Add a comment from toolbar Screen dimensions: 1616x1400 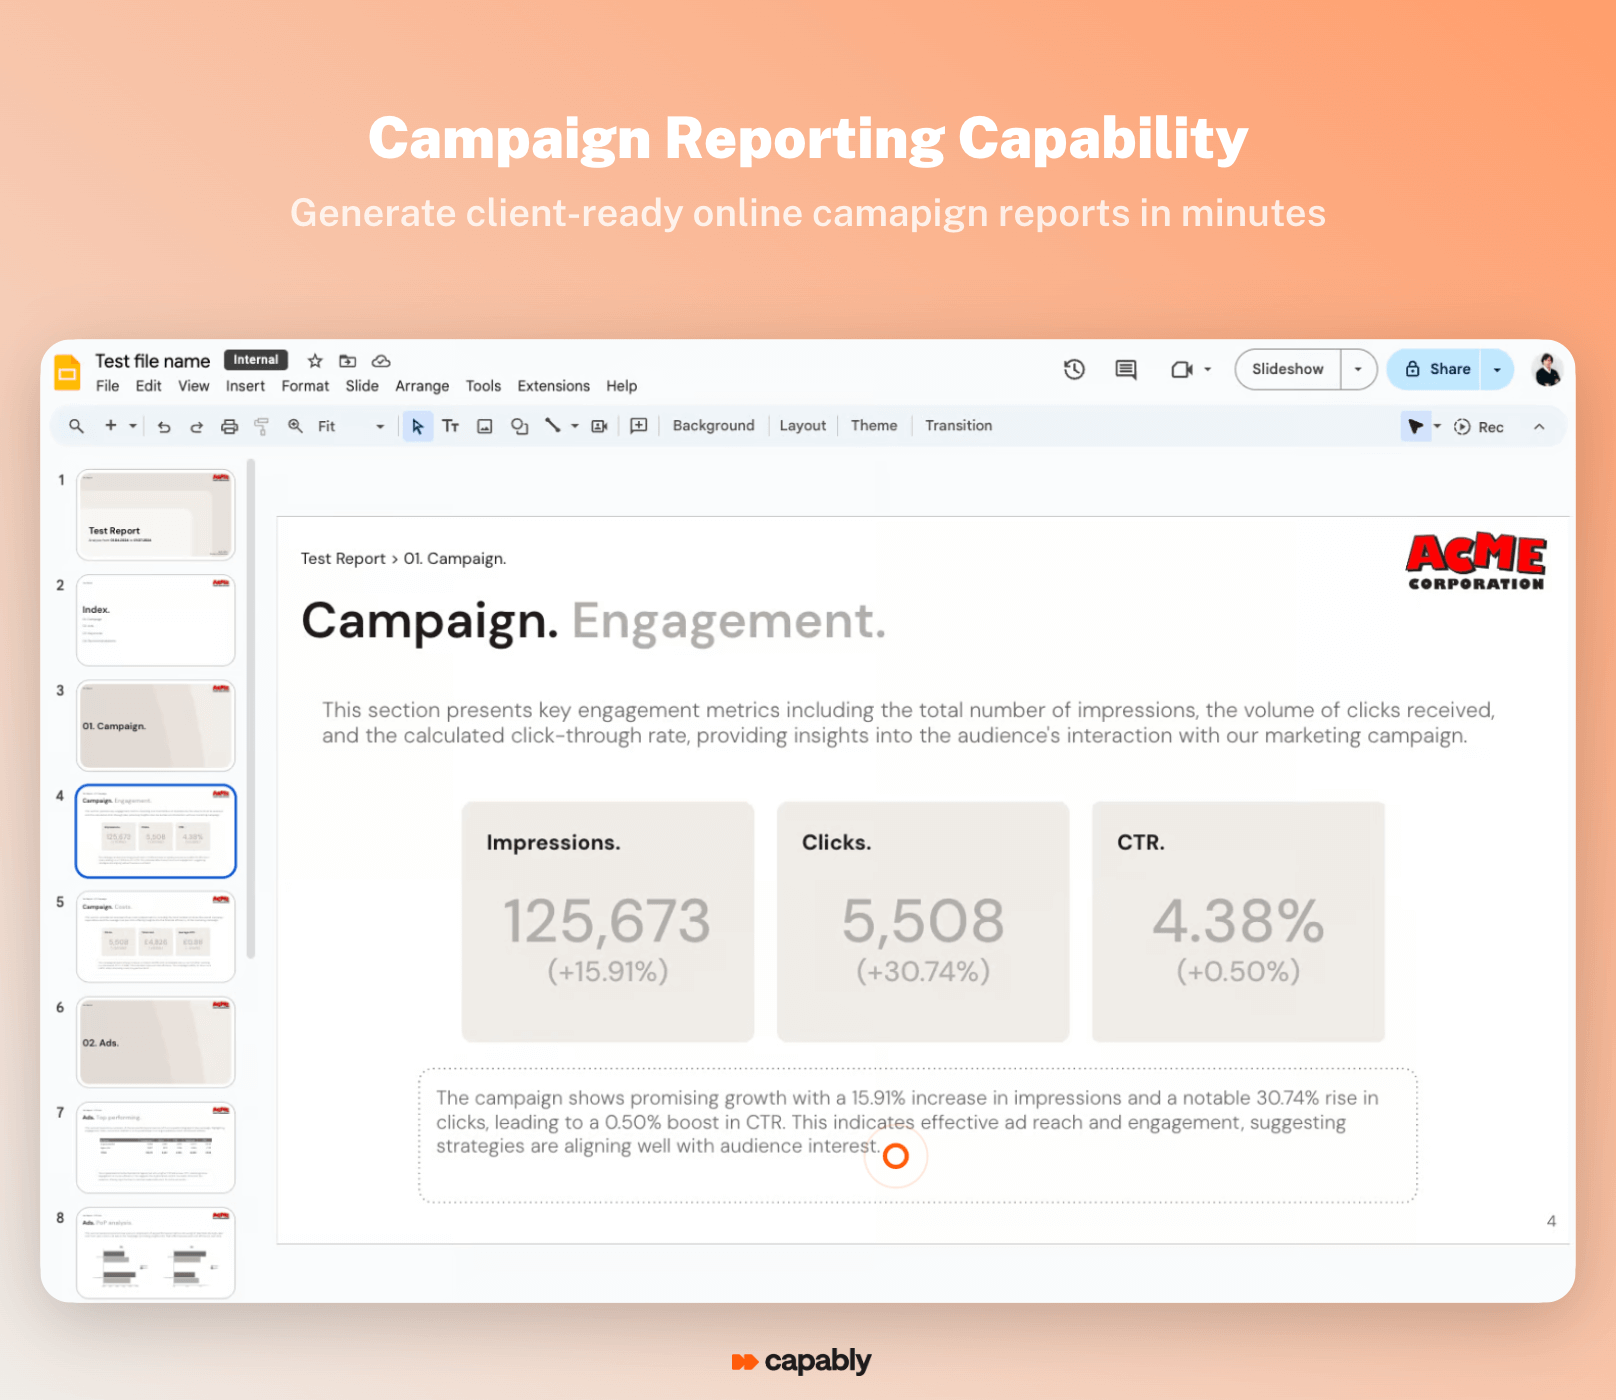(639, 426)
